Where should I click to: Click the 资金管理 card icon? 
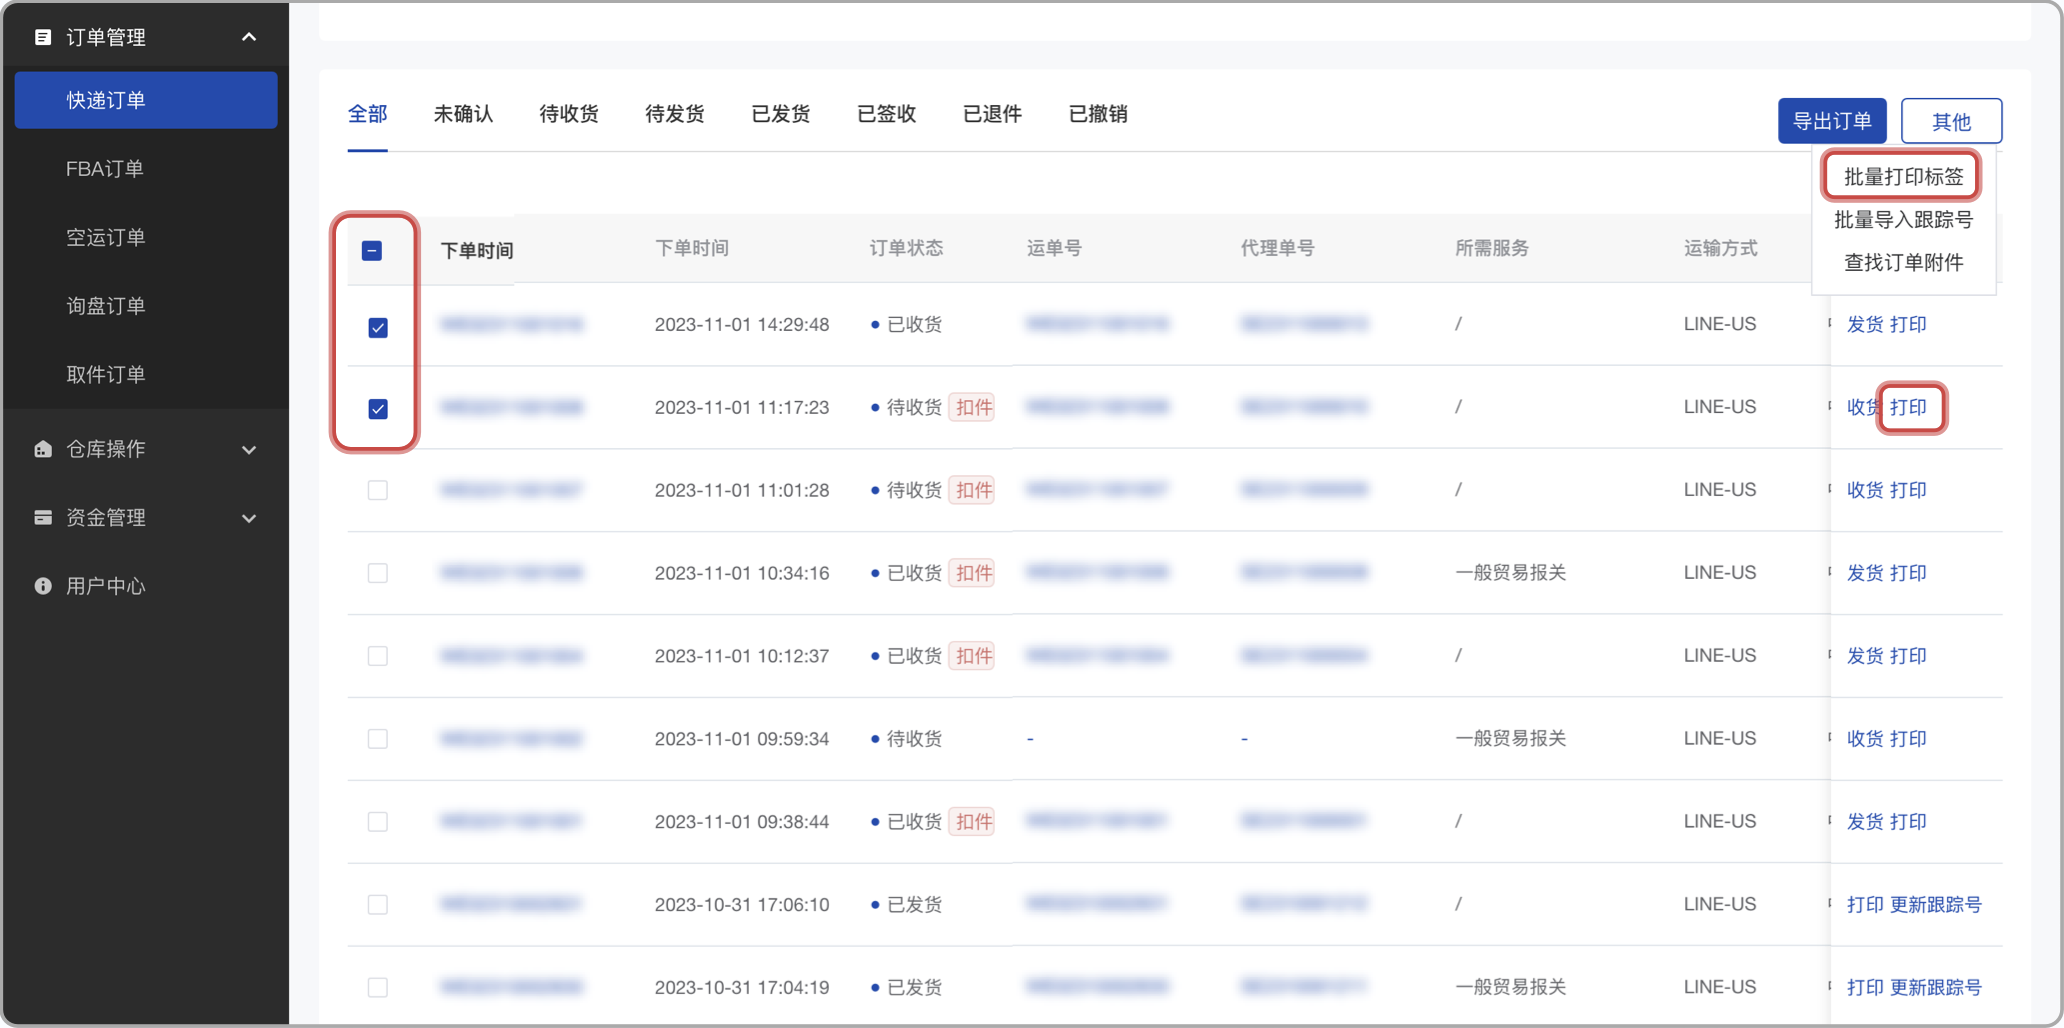pos(43,517)
